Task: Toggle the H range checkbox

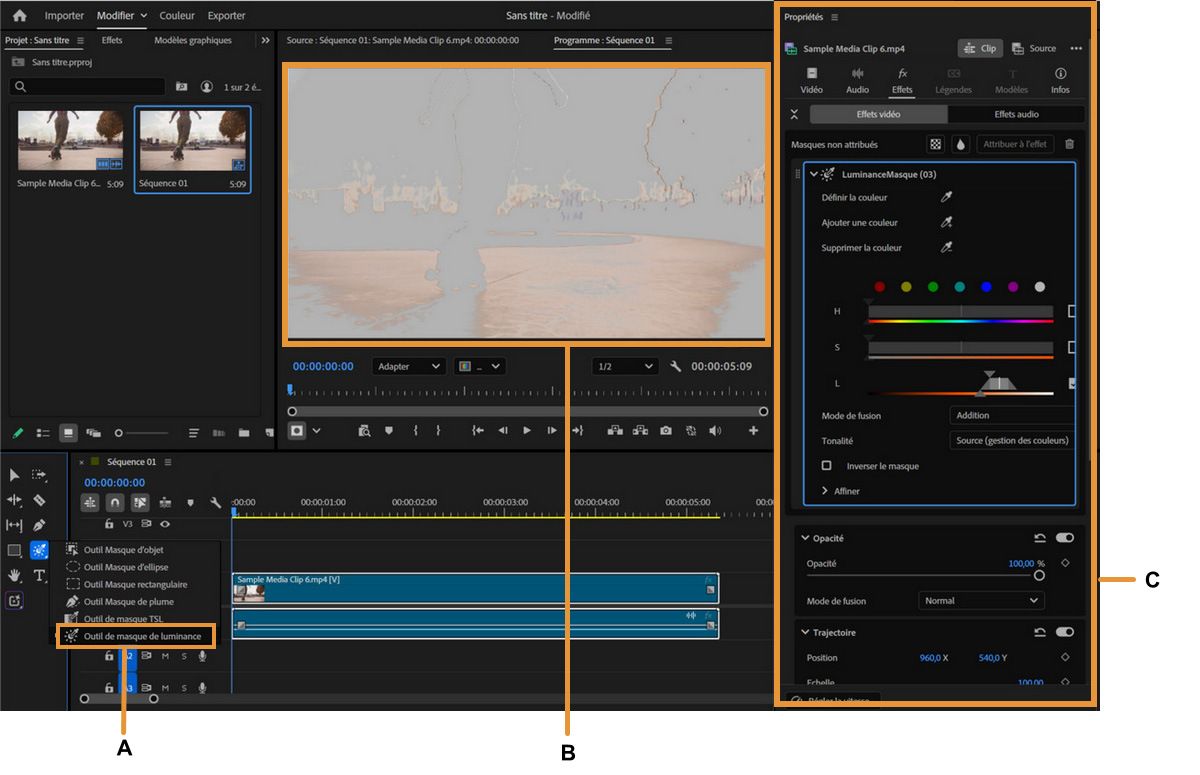Action: click(1072, 312)
